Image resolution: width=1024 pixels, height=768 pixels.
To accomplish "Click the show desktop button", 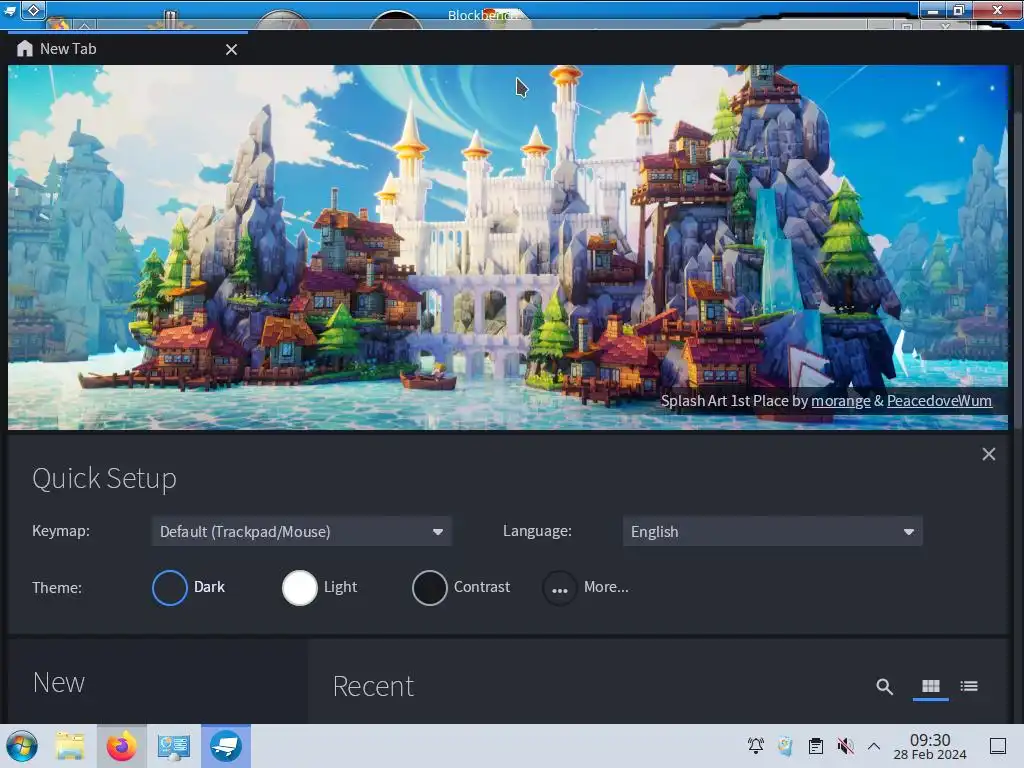I will pyautogui.click(x=998, y=746).
